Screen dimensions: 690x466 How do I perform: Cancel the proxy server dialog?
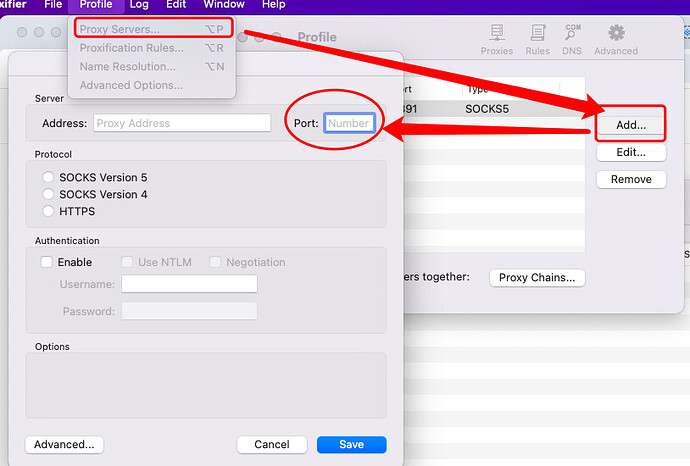pyautogui.click(x=272, y=444)
